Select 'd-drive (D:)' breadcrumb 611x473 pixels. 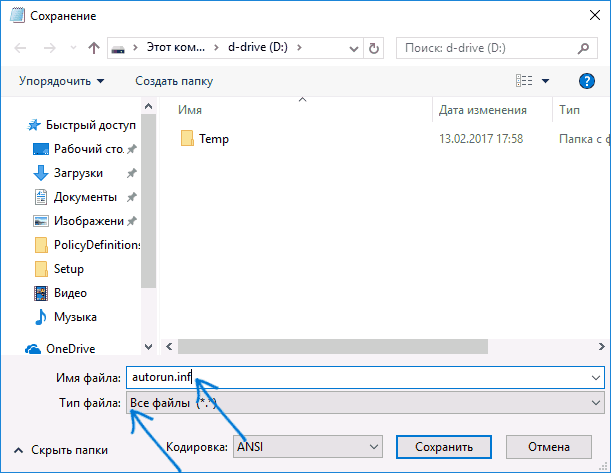pos(258,48)
